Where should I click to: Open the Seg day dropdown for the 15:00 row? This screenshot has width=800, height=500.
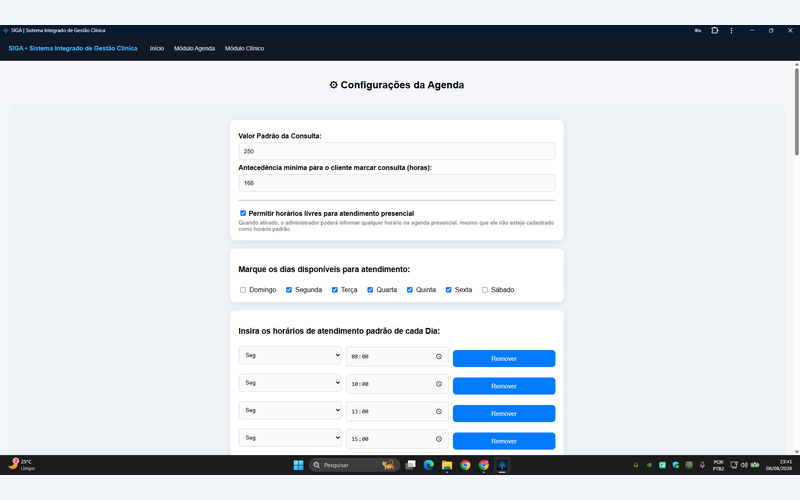coord(290,438)
